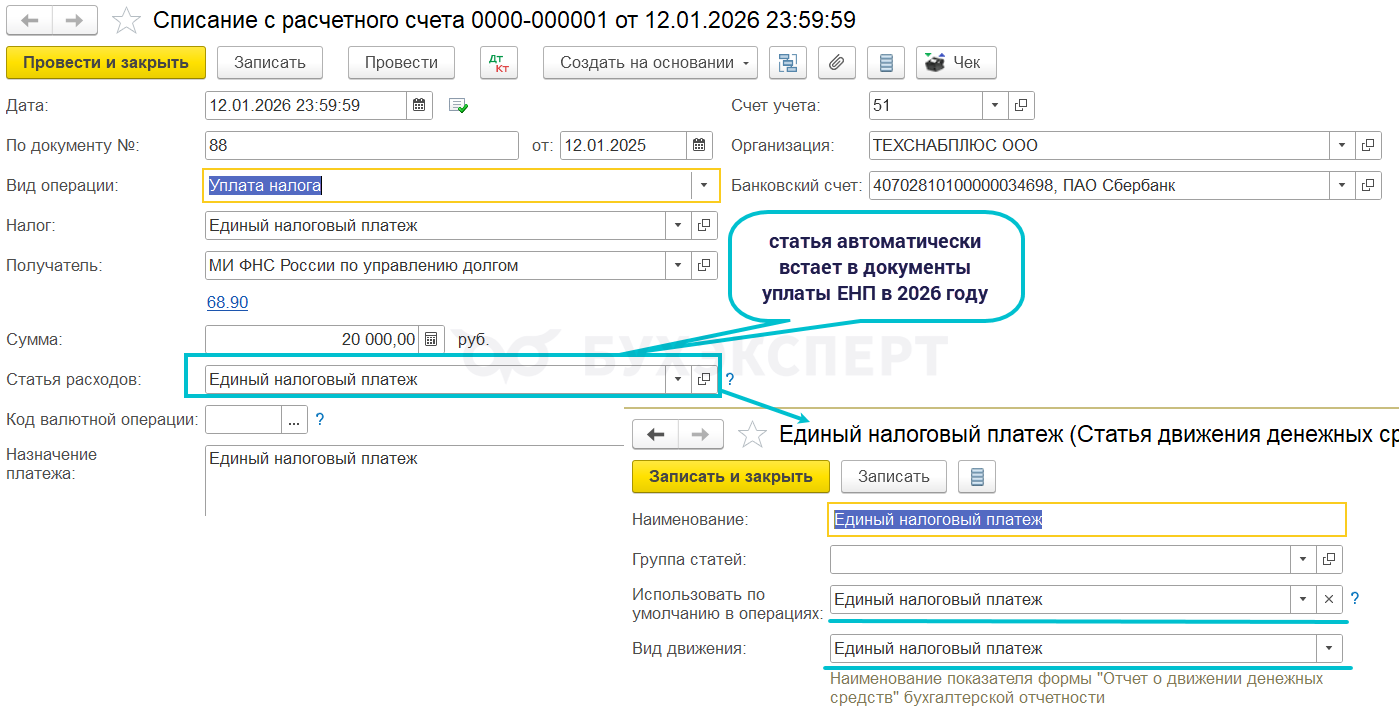The height and width of the screenshot is (715, 1399).
Task: Expand the Статья расходов dropdown
Action: pyautogui.click(x=678, y=379)
